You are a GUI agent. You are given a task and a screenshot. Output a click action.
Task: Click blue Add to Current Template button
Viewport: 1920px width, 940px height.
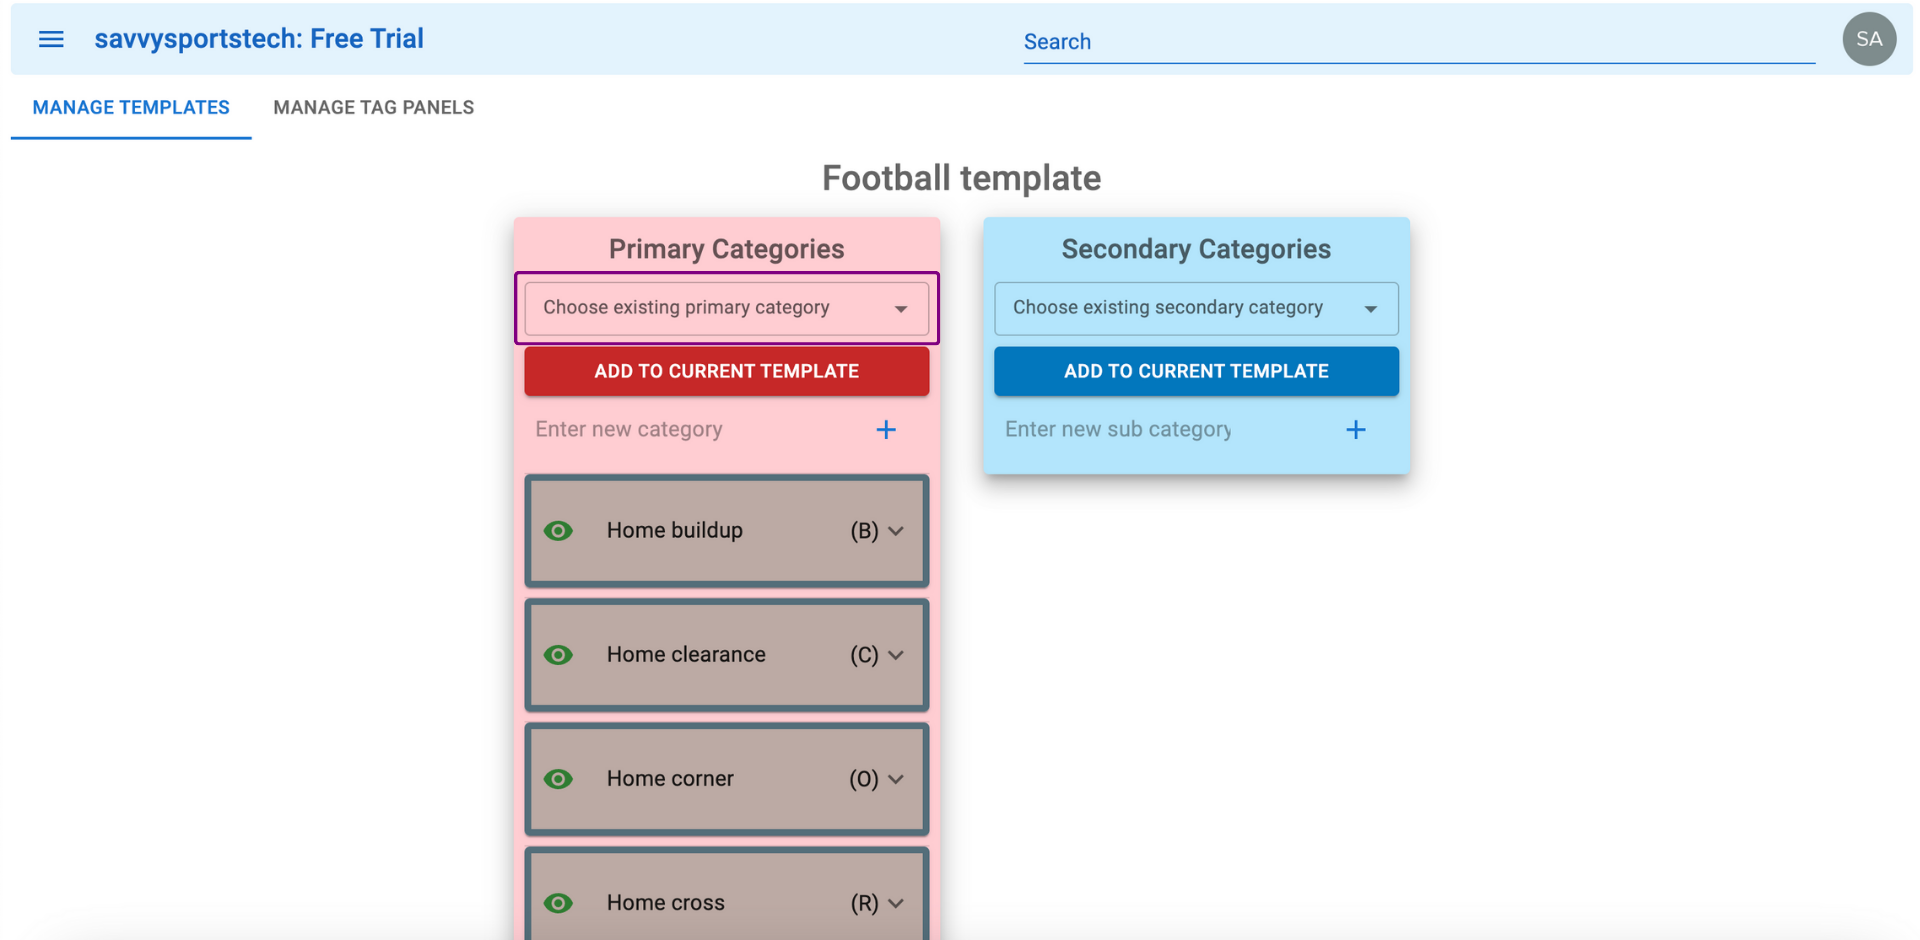point(1196,371)
